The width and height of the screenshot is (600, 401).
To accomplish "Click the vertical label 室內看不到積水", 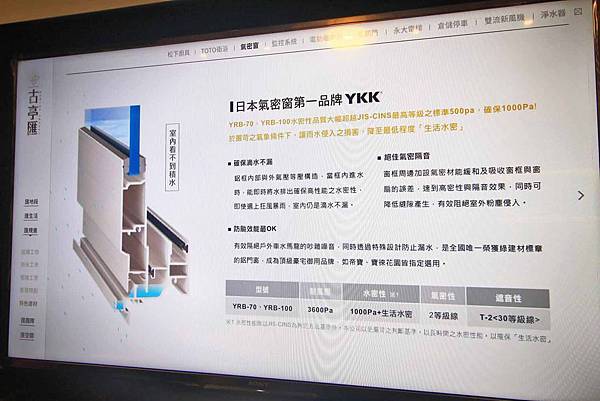I will point(172,157).
